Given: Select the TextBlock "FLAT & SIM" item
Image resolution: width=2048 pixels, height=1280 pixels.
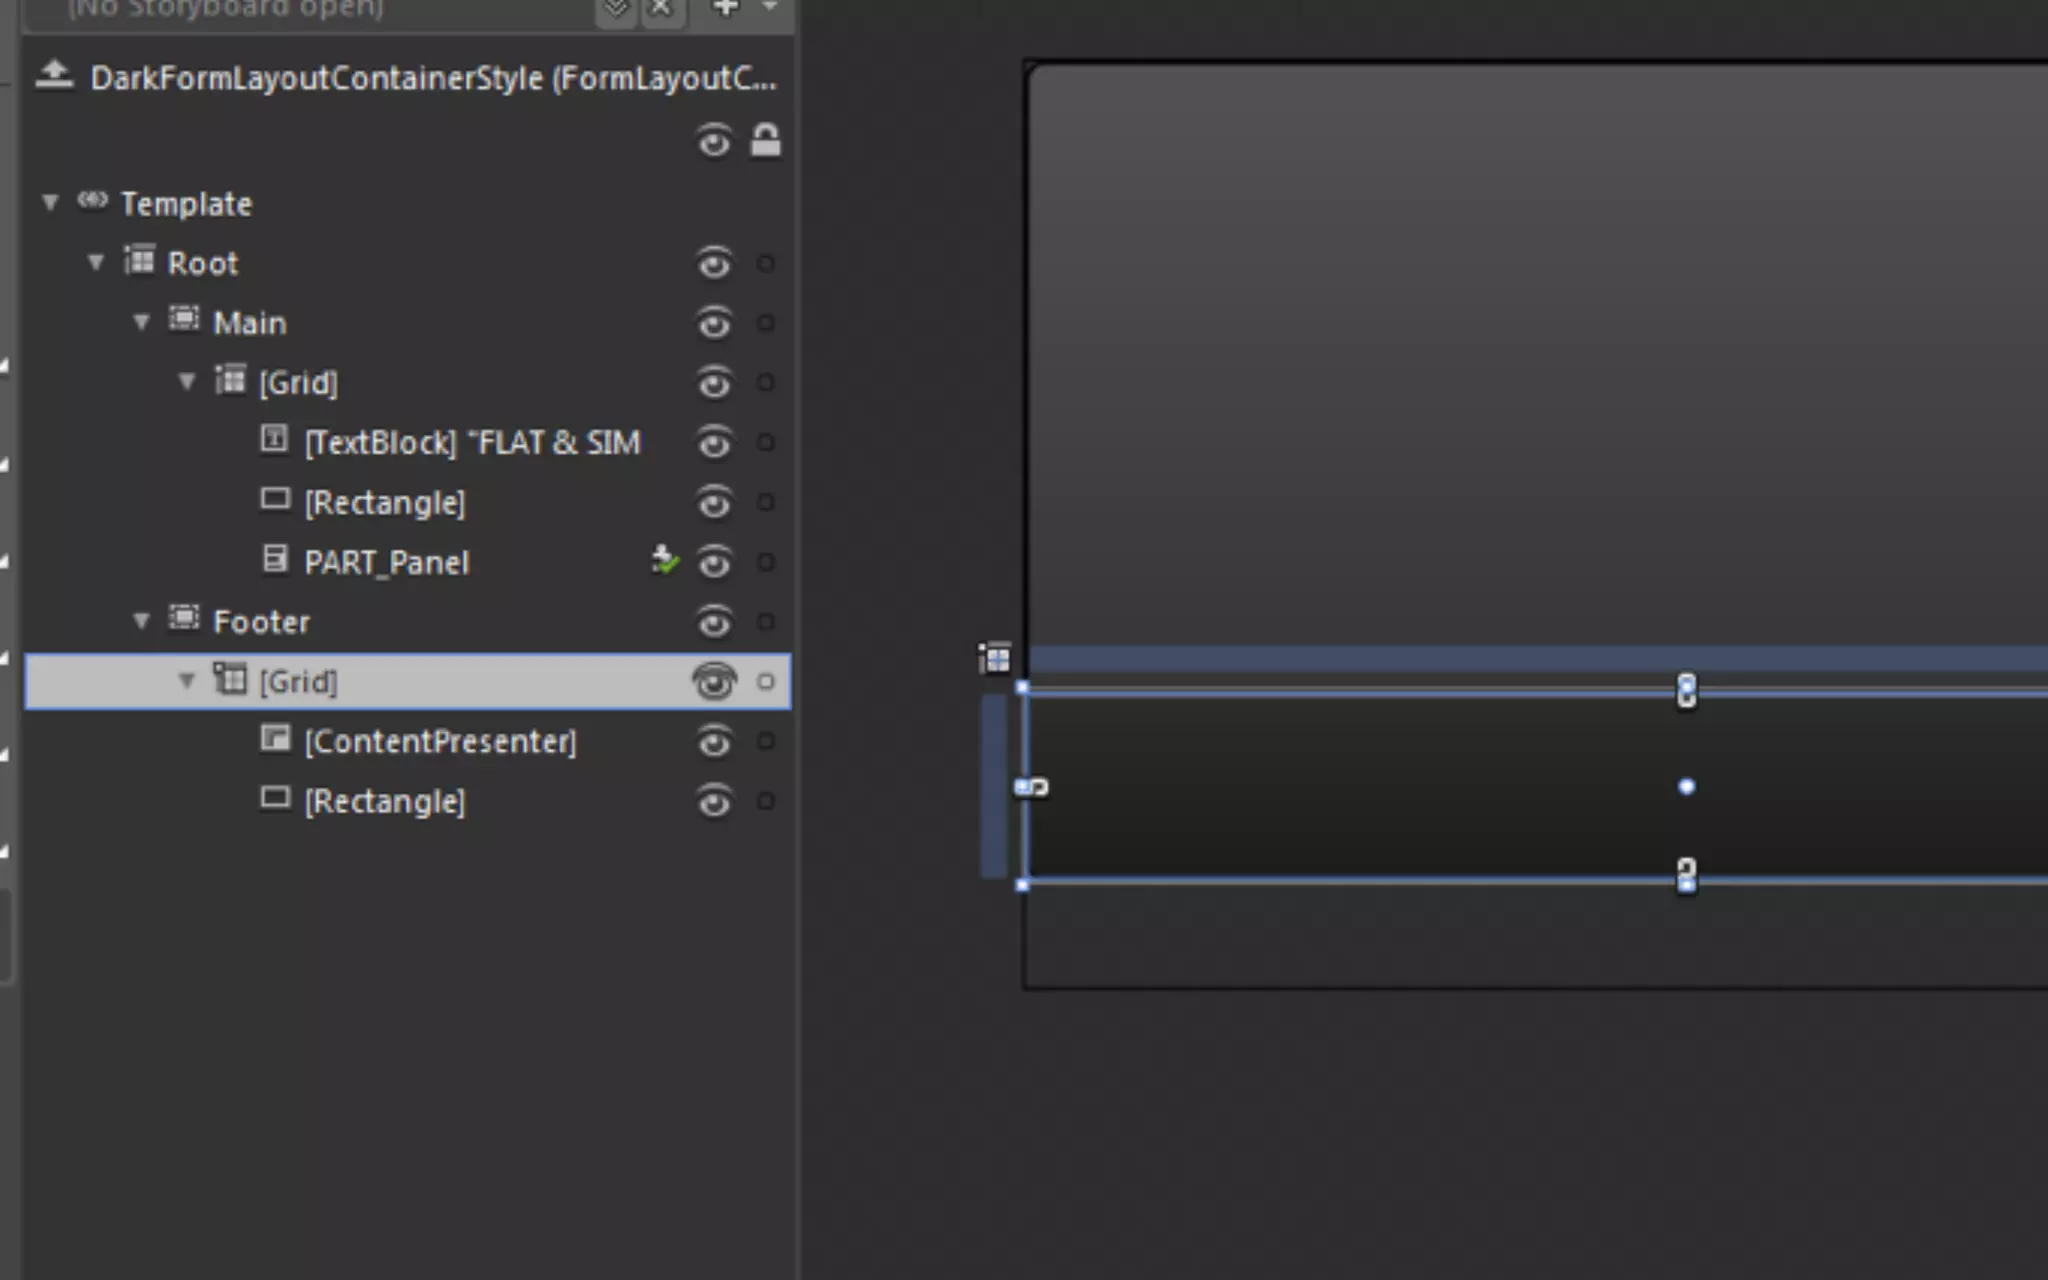Looking at the screenshot, I should pos(471,442).
